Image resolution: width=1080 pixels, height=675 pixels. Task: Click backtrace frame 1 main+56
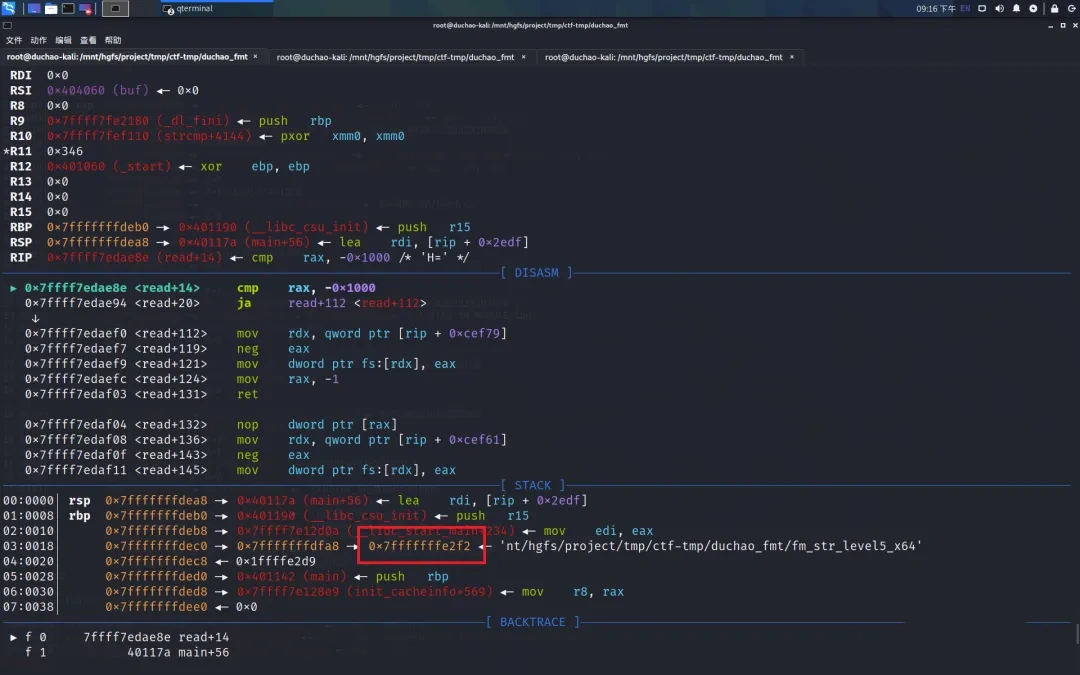point(127,652)
